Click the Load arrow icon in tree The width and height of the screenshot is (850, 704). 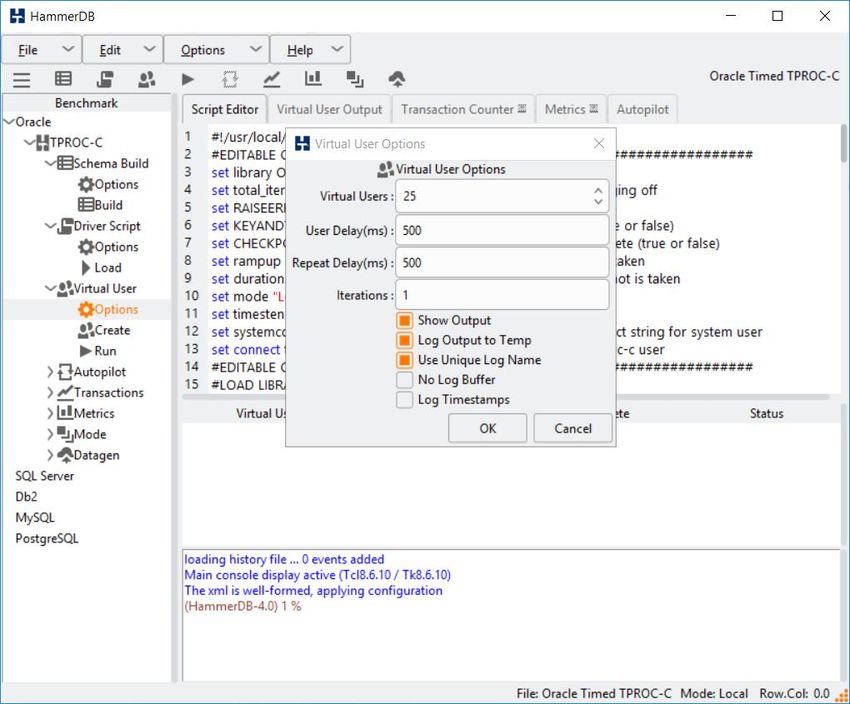86,268
